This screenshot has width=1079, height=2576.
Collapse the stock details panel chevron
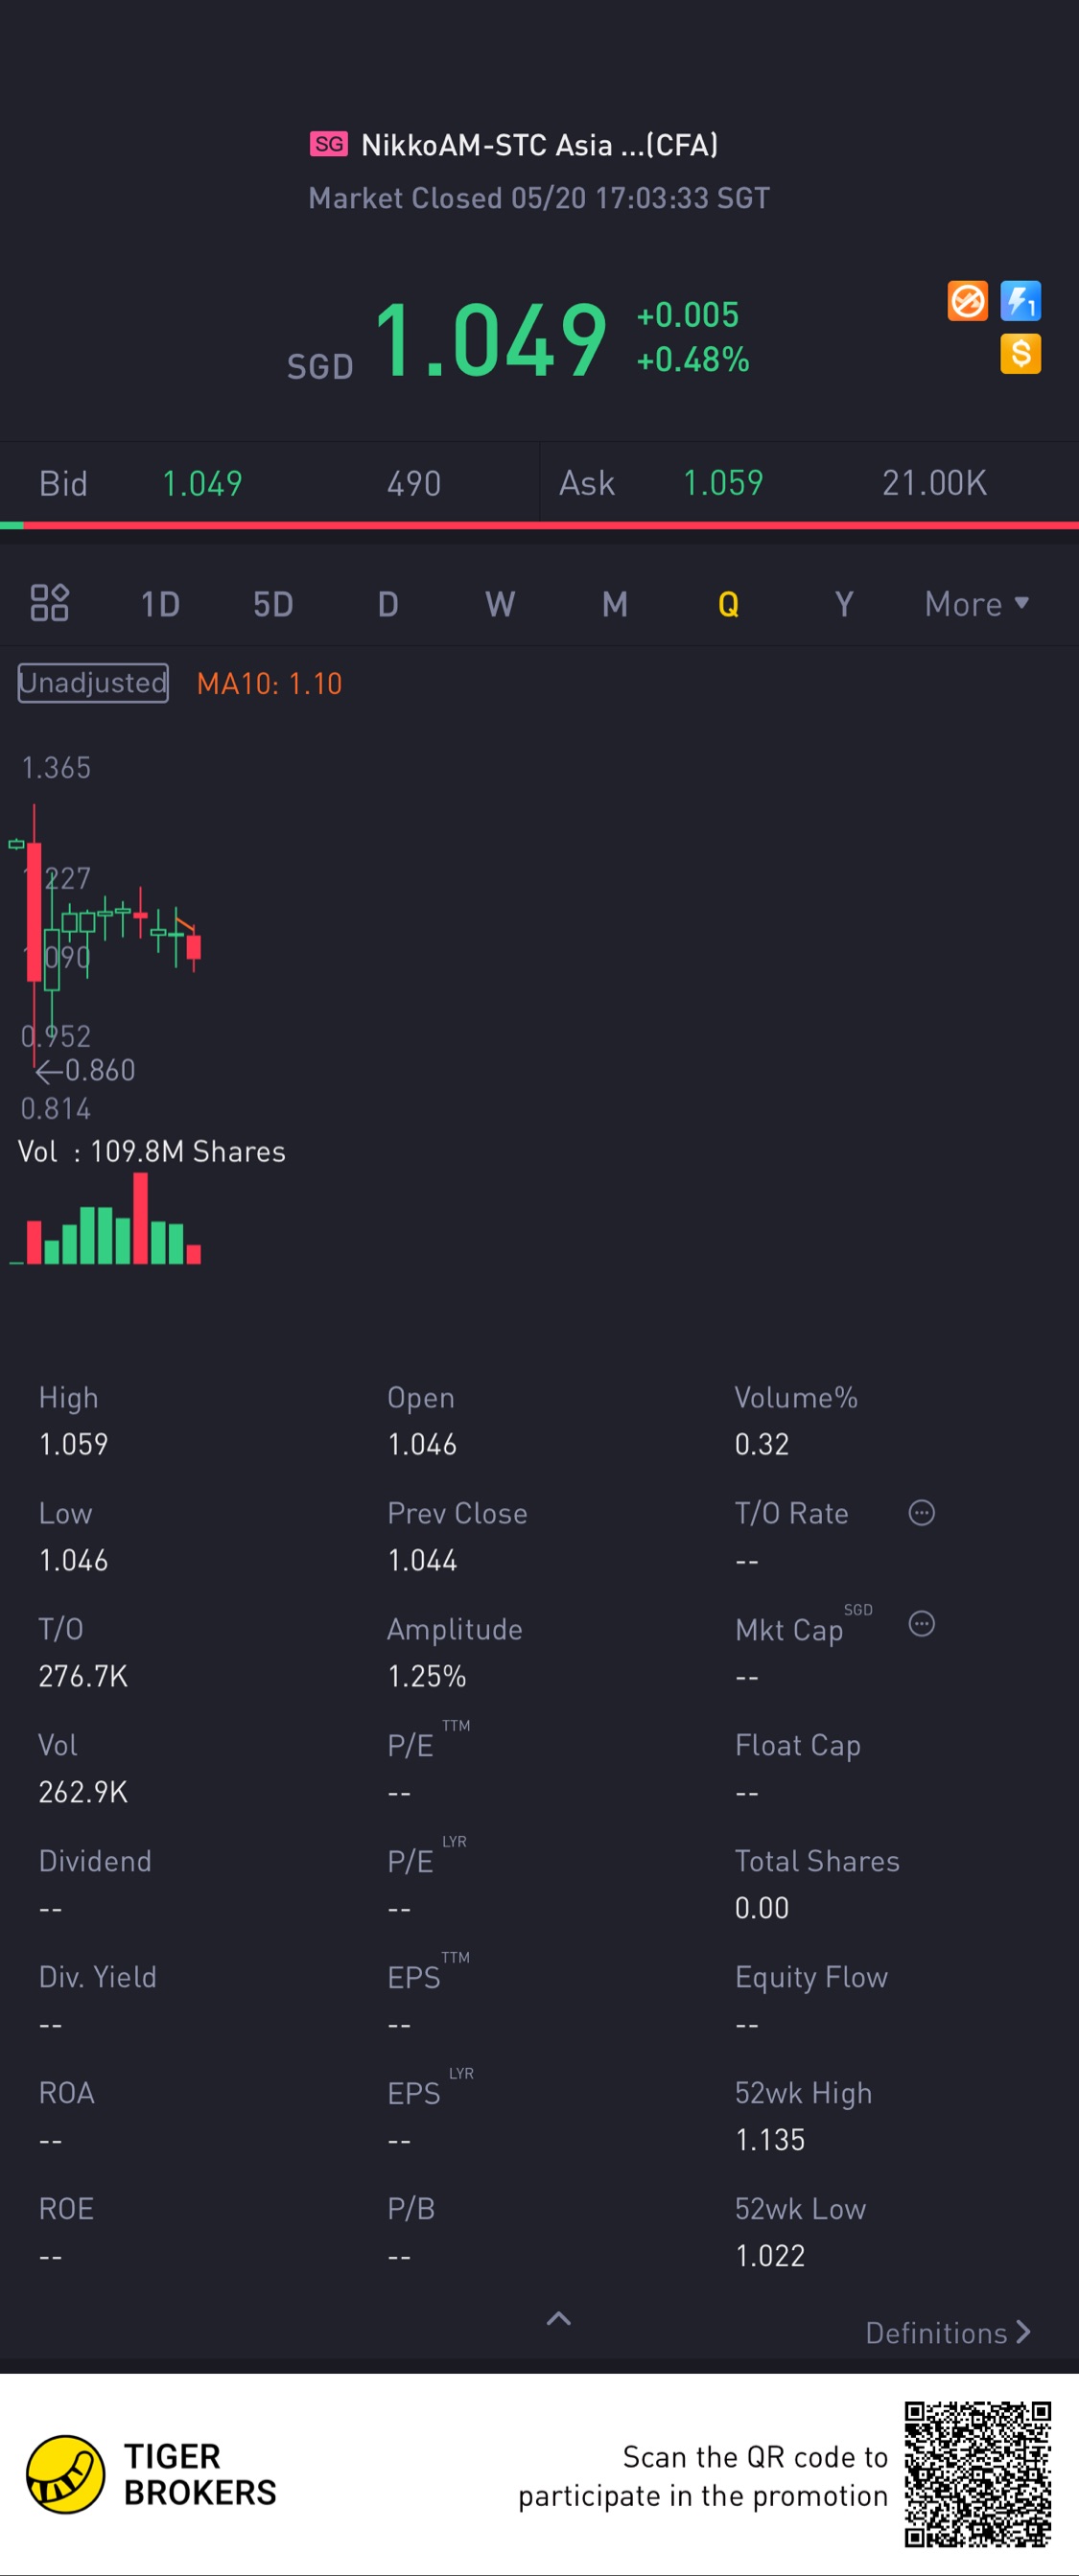[x=559, y=2319]
